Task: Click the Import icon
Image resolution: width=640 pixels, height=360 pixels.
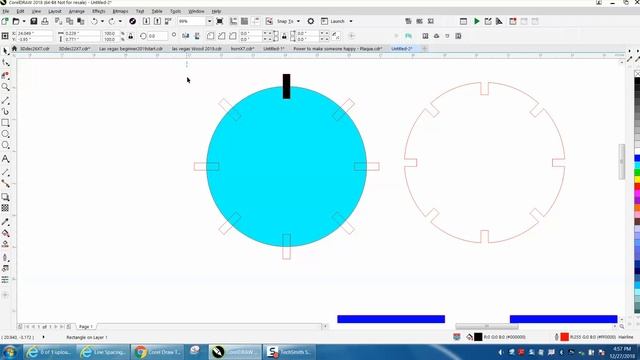Action: click(146, 21)
